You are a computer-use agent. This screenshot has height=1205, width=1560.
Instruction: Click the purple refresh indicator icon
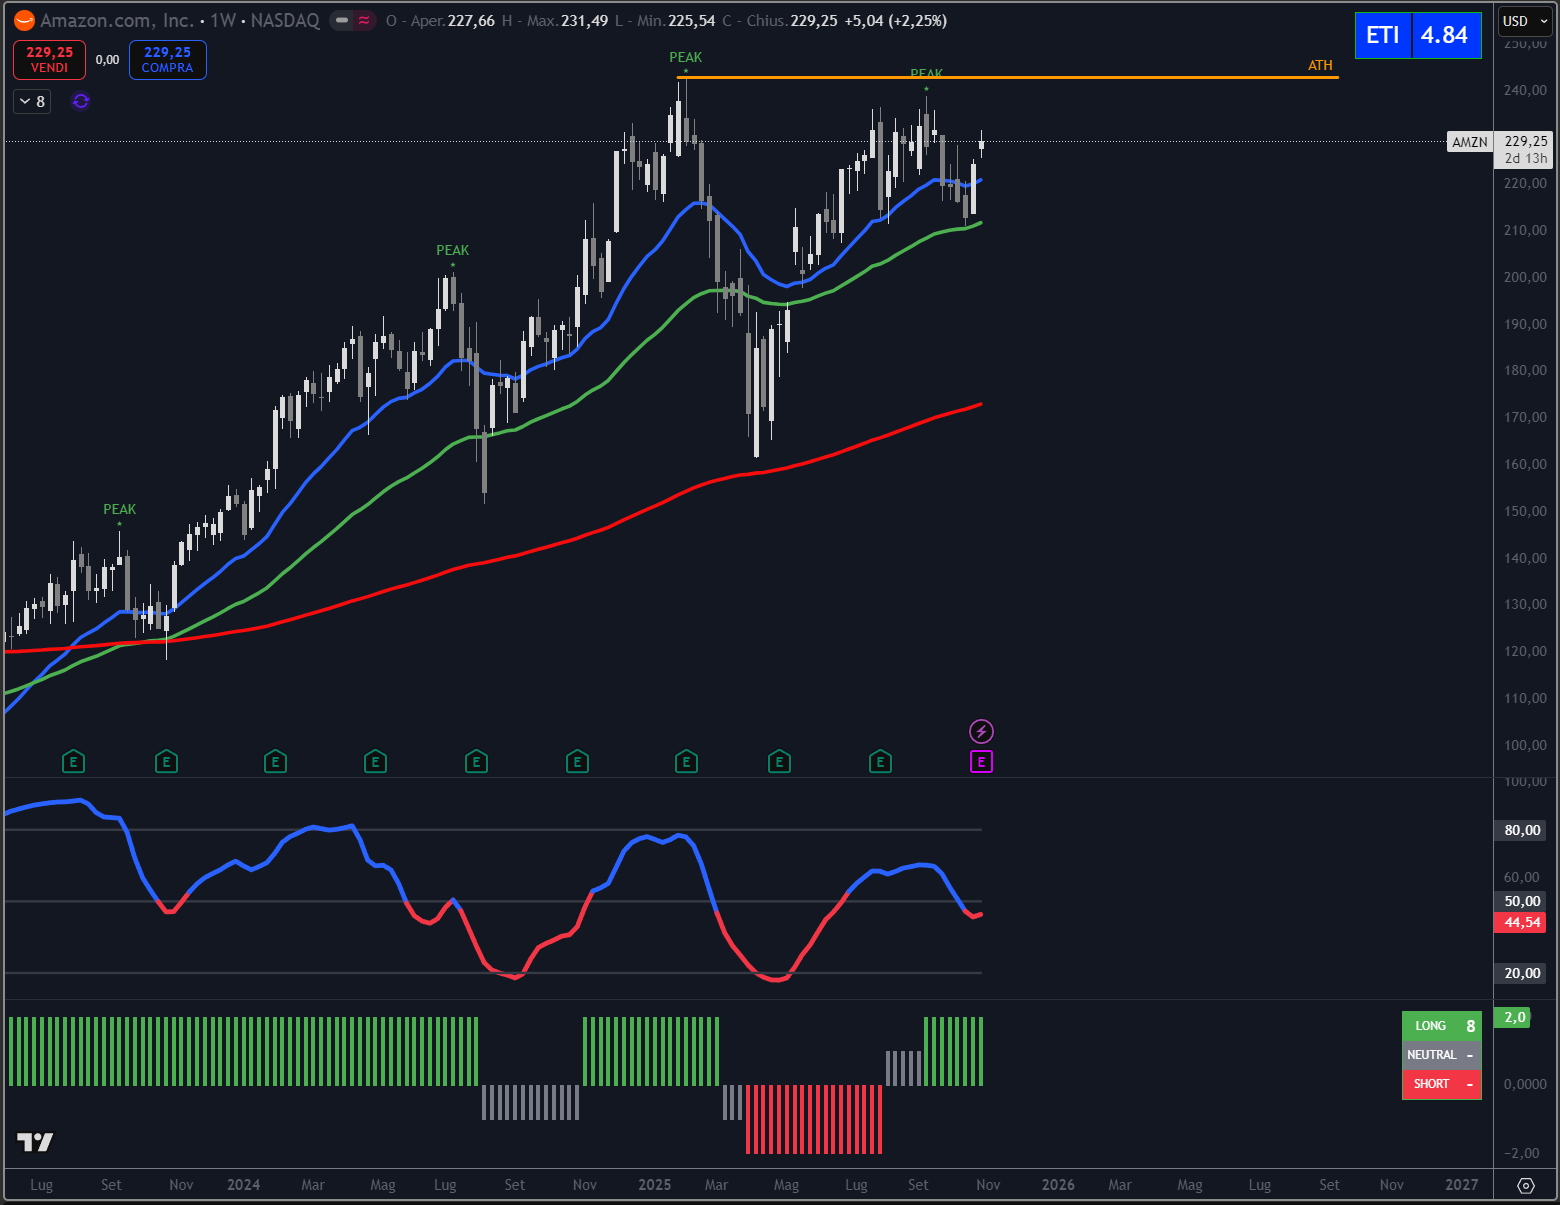click(x=81, y=101)
